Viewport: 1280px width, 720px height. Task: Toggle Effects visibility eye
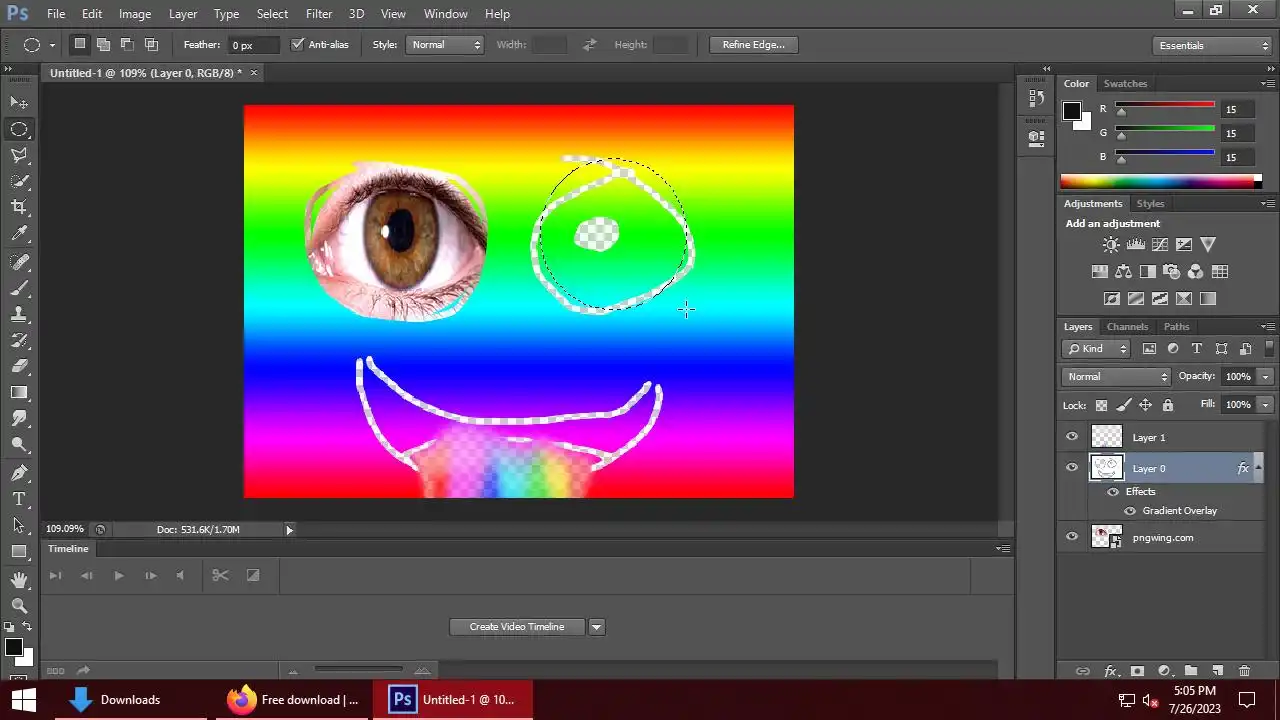click(1113, 492)
